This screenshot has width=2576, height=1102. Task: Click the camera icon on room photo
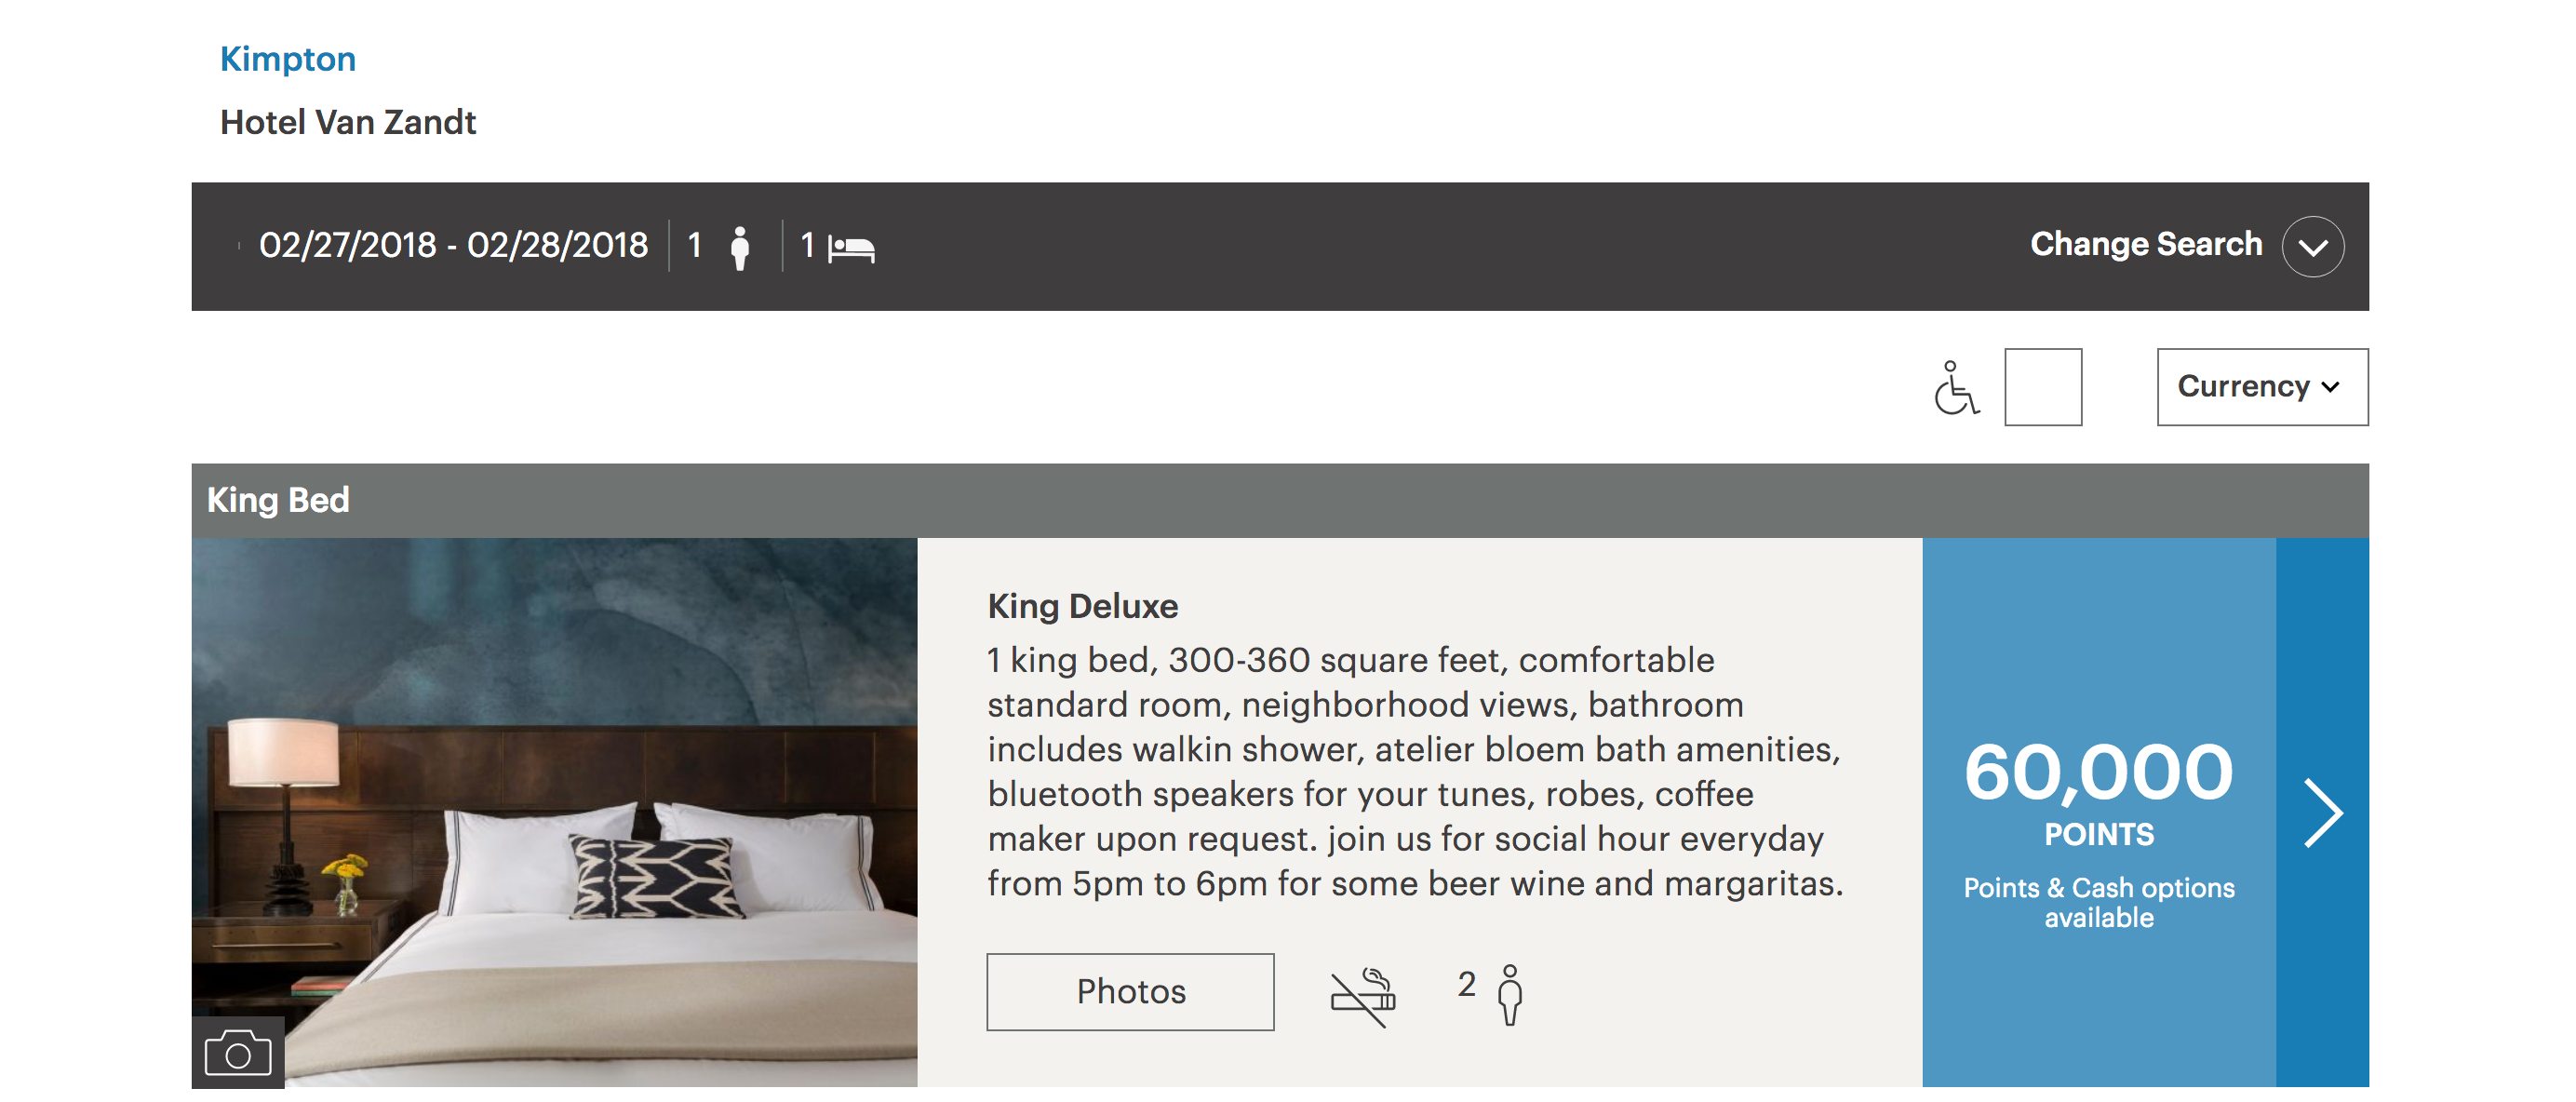pyautogui.click(x=237, y=1053)
